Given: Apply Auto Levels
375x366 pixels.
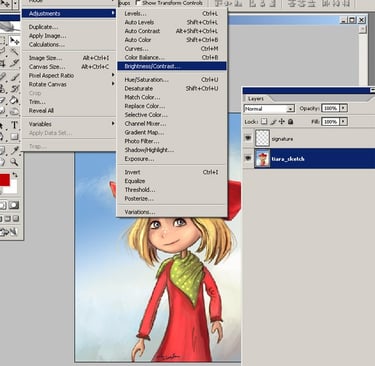Looking at the screenshot, I should 172,22.
